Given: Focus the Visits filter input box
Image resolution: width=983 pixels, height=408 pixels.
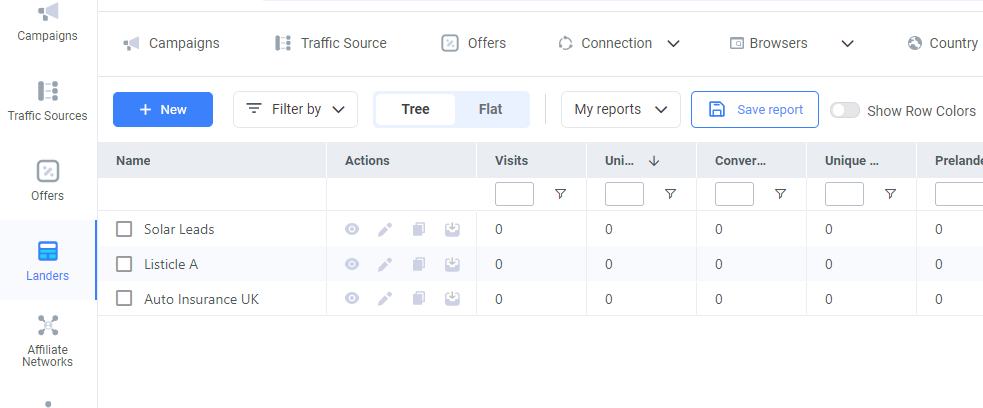Looking at the screenshot, I should (x=514, y=194).
